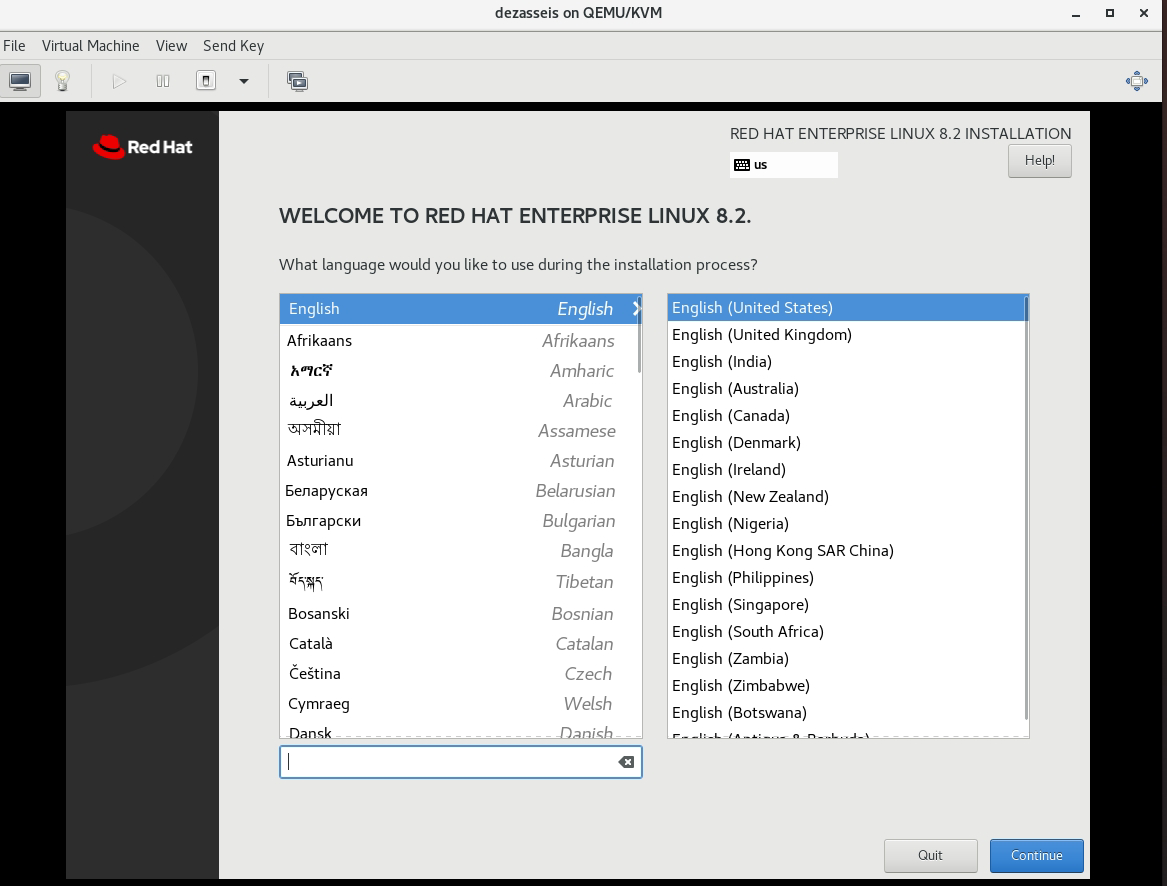Screen dimensions: 1167x886
Task: Select English (Canada) locale
Action: coord(846,415)
